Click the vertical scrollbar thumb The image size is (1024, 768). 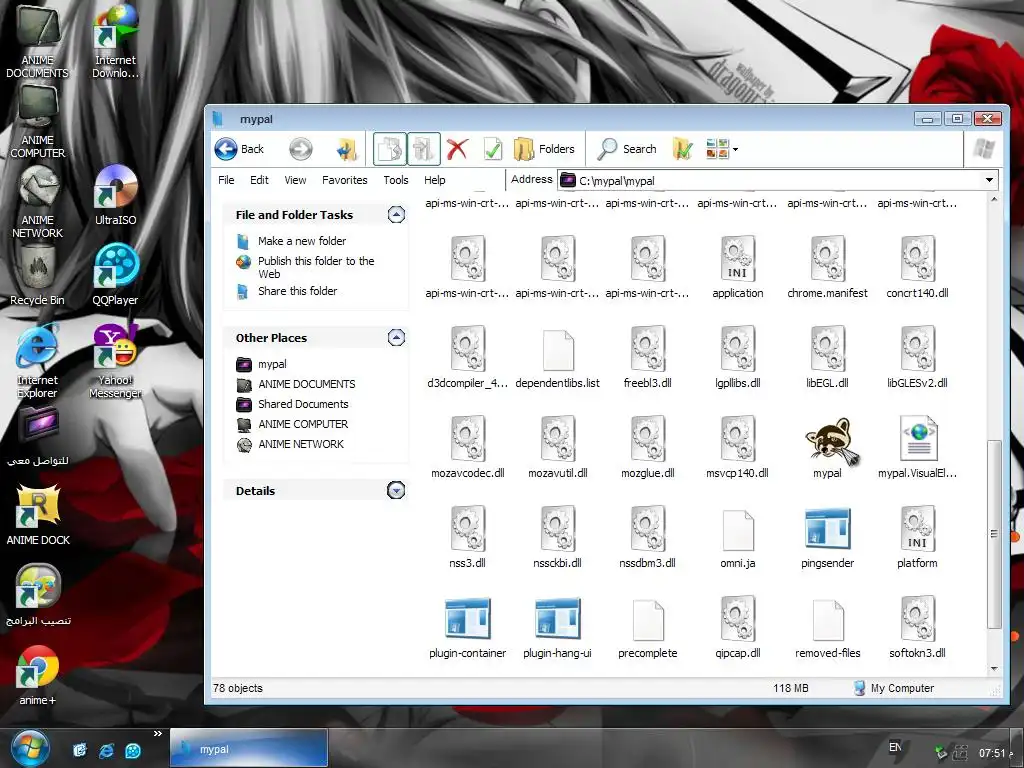coord(994,534)
